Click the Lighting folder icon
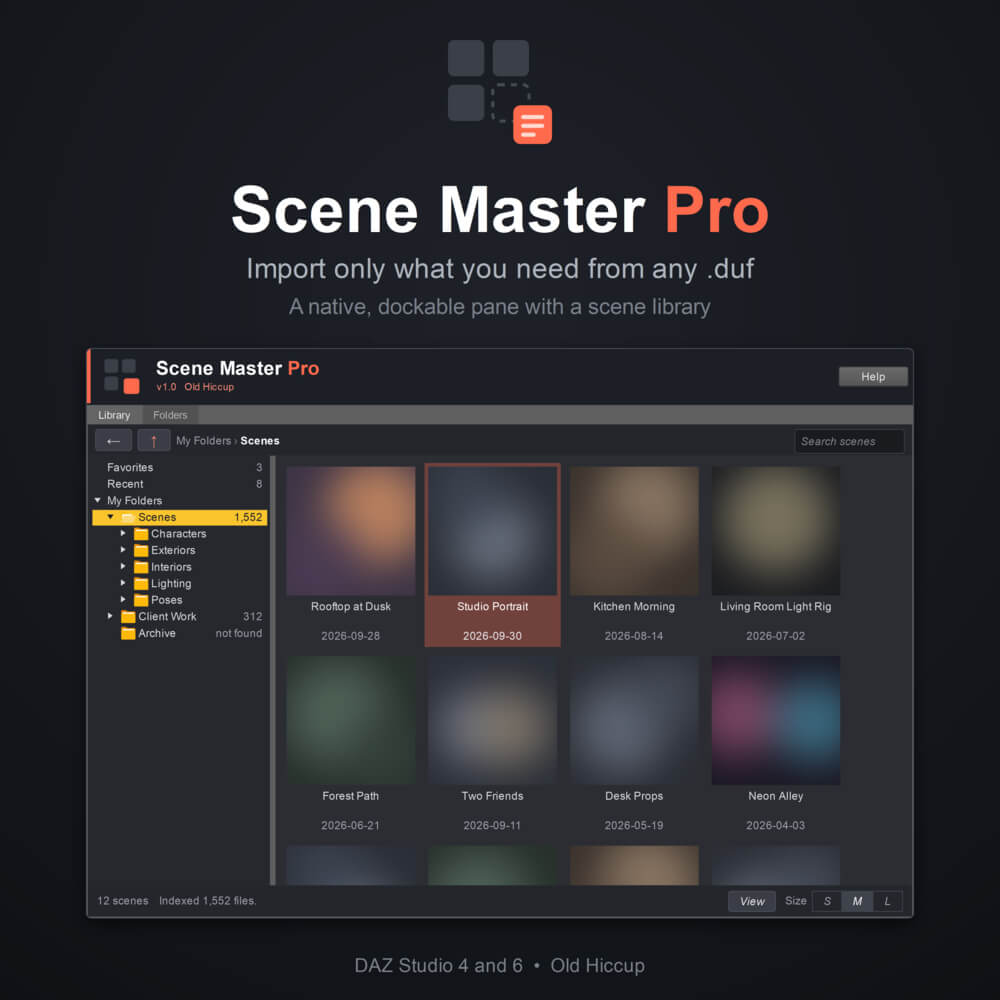 tap(141, 584)
